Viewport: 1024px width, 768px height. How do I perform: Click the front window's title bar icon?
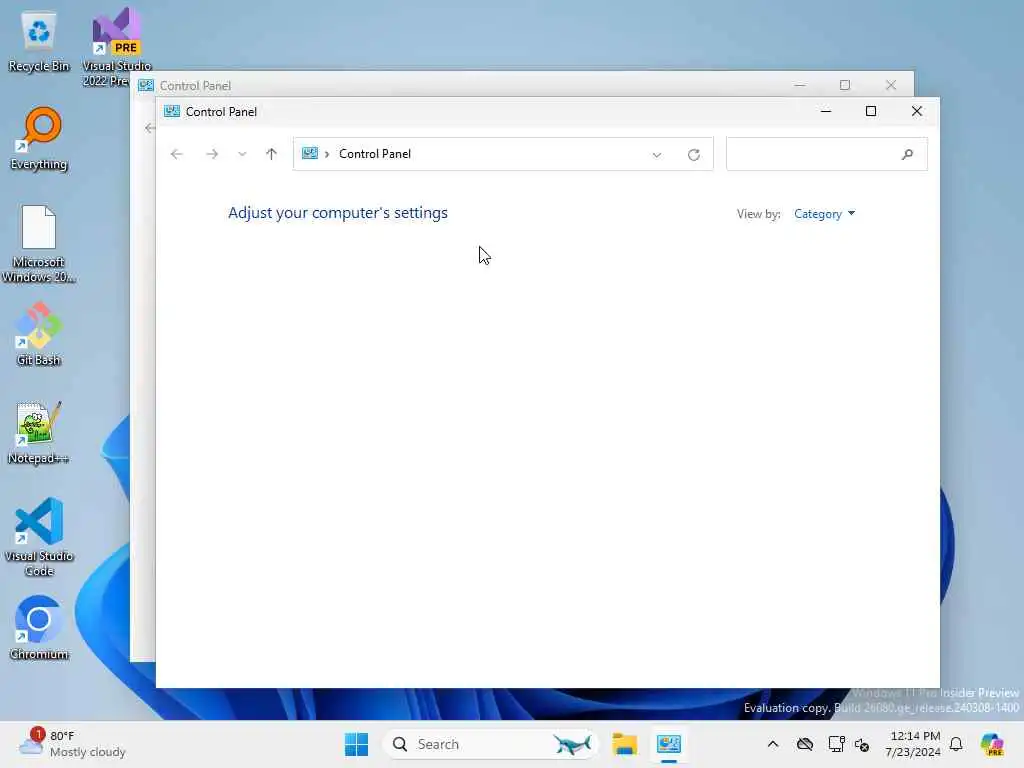coord(172,111)
